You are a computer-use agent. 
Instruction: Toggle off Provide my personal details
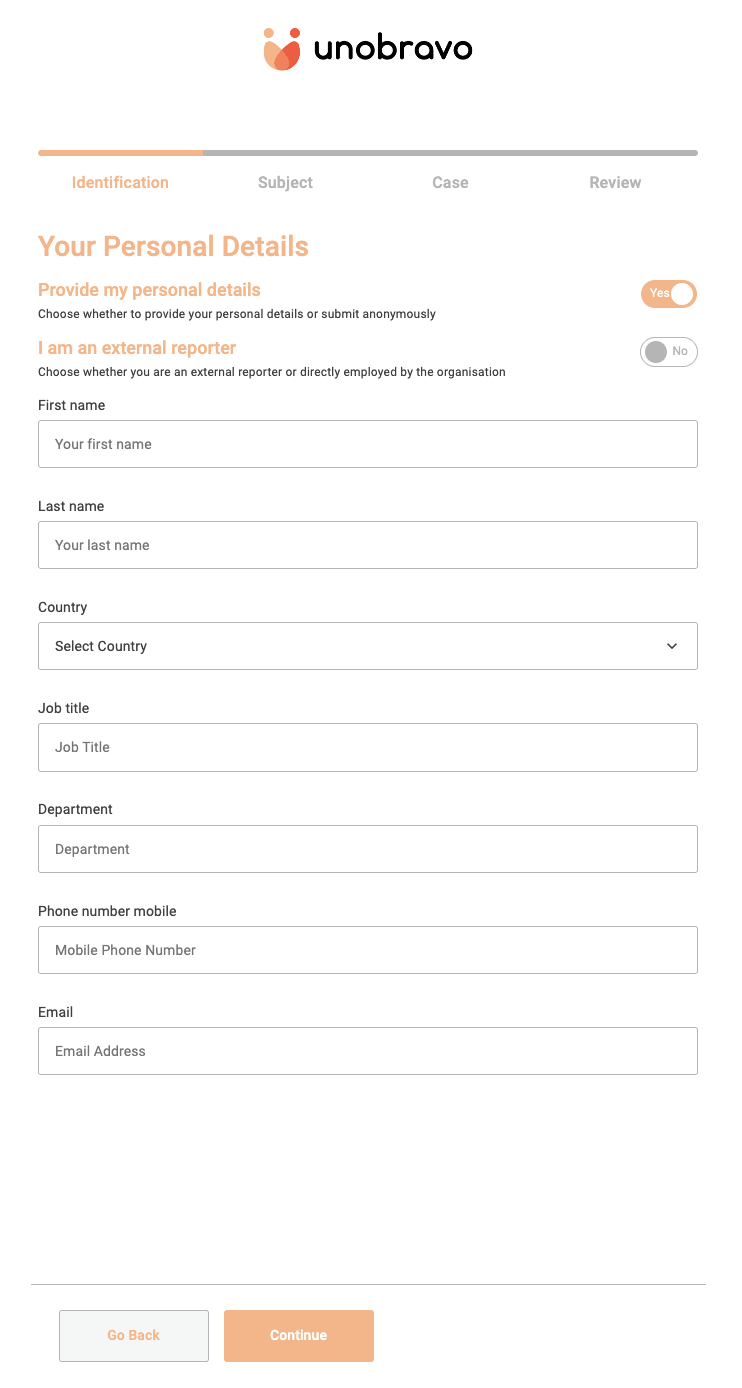click(668, 294)
